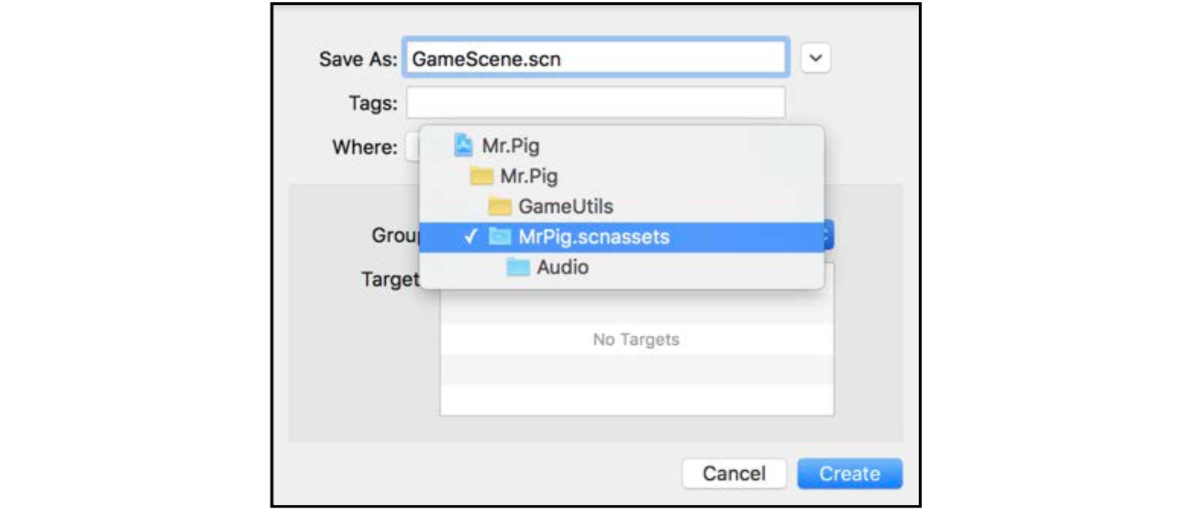Click the Tags input field
Image resolution: width=1204 pixels, height=514 pixels.
[x=595, y=103]
